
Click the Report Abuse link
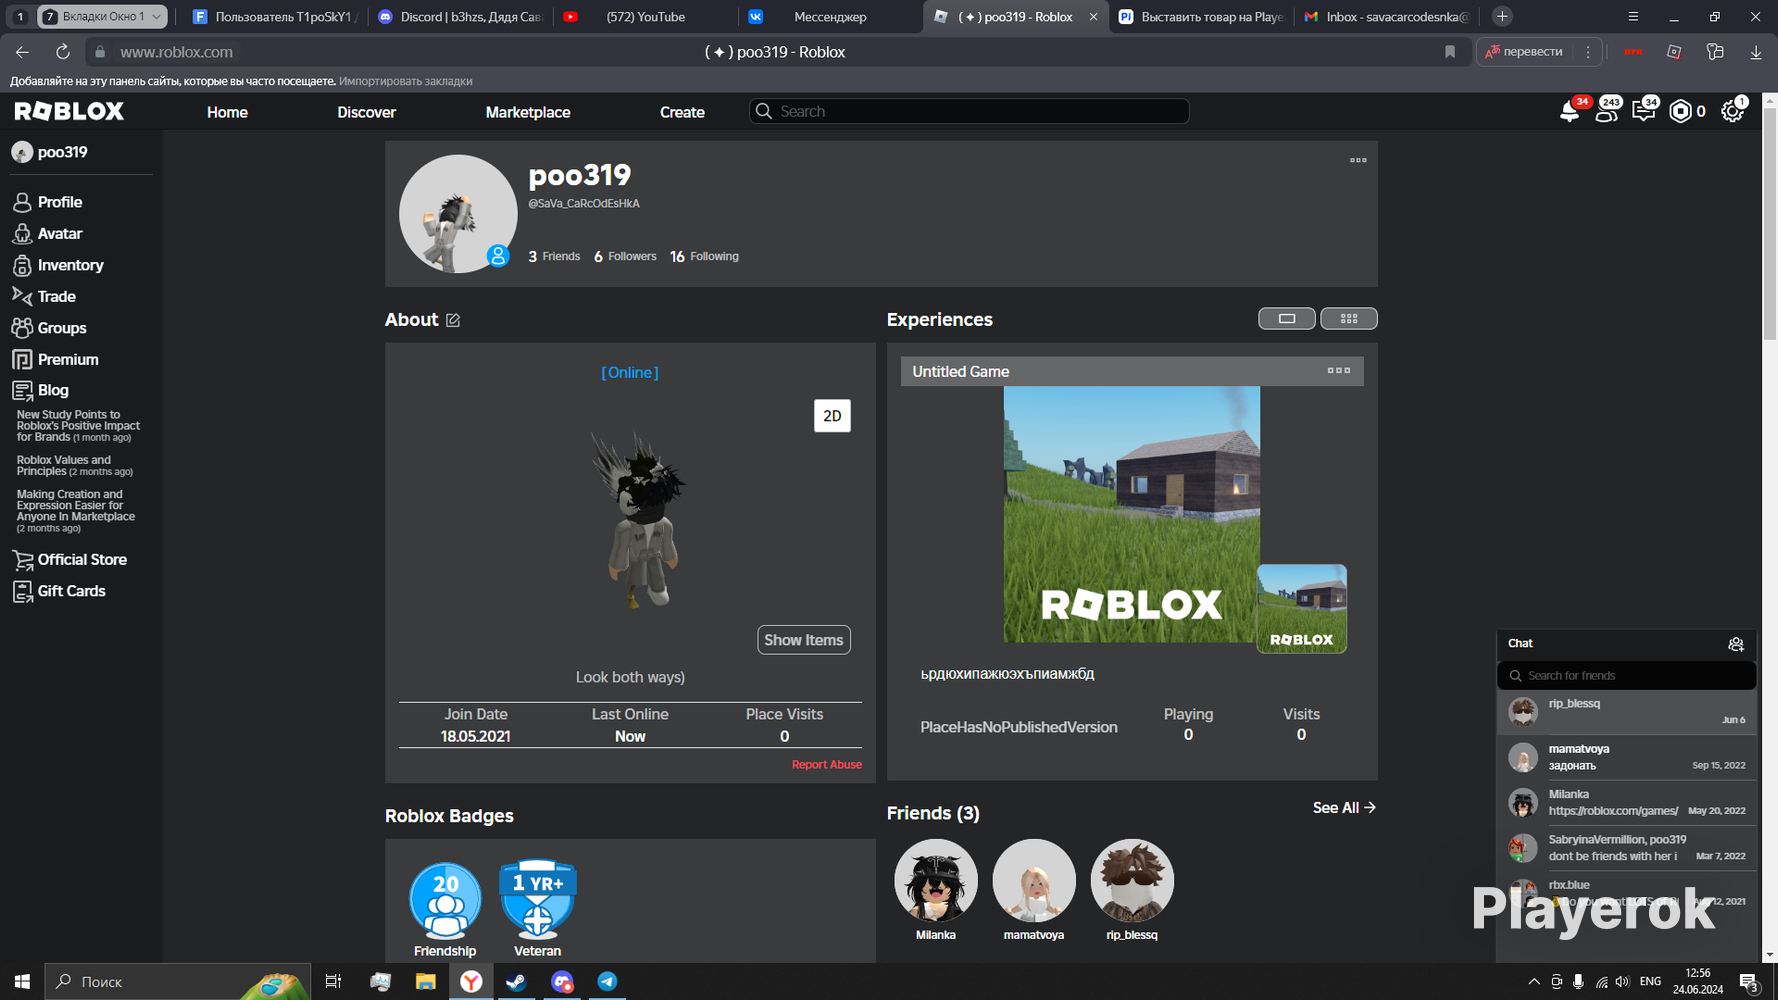click(827, 765)
